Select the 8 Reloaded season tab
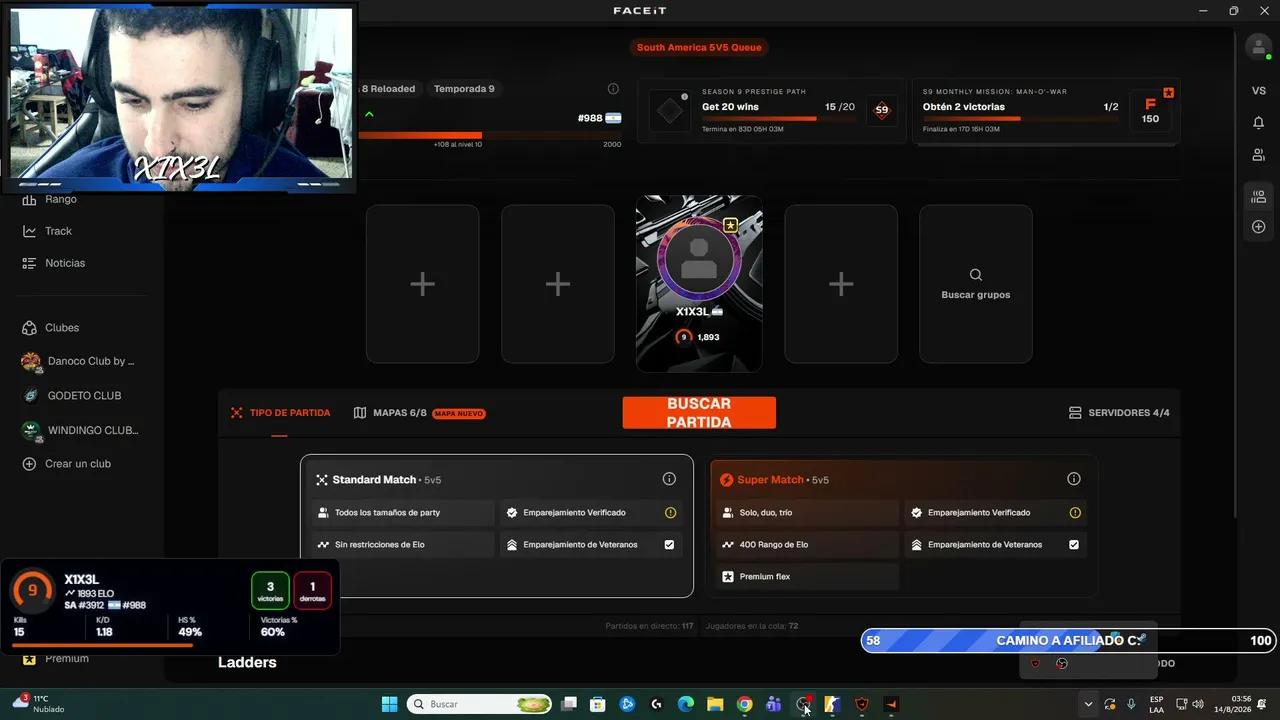This screenshot has height=720, width=1280. pos(388,89)
